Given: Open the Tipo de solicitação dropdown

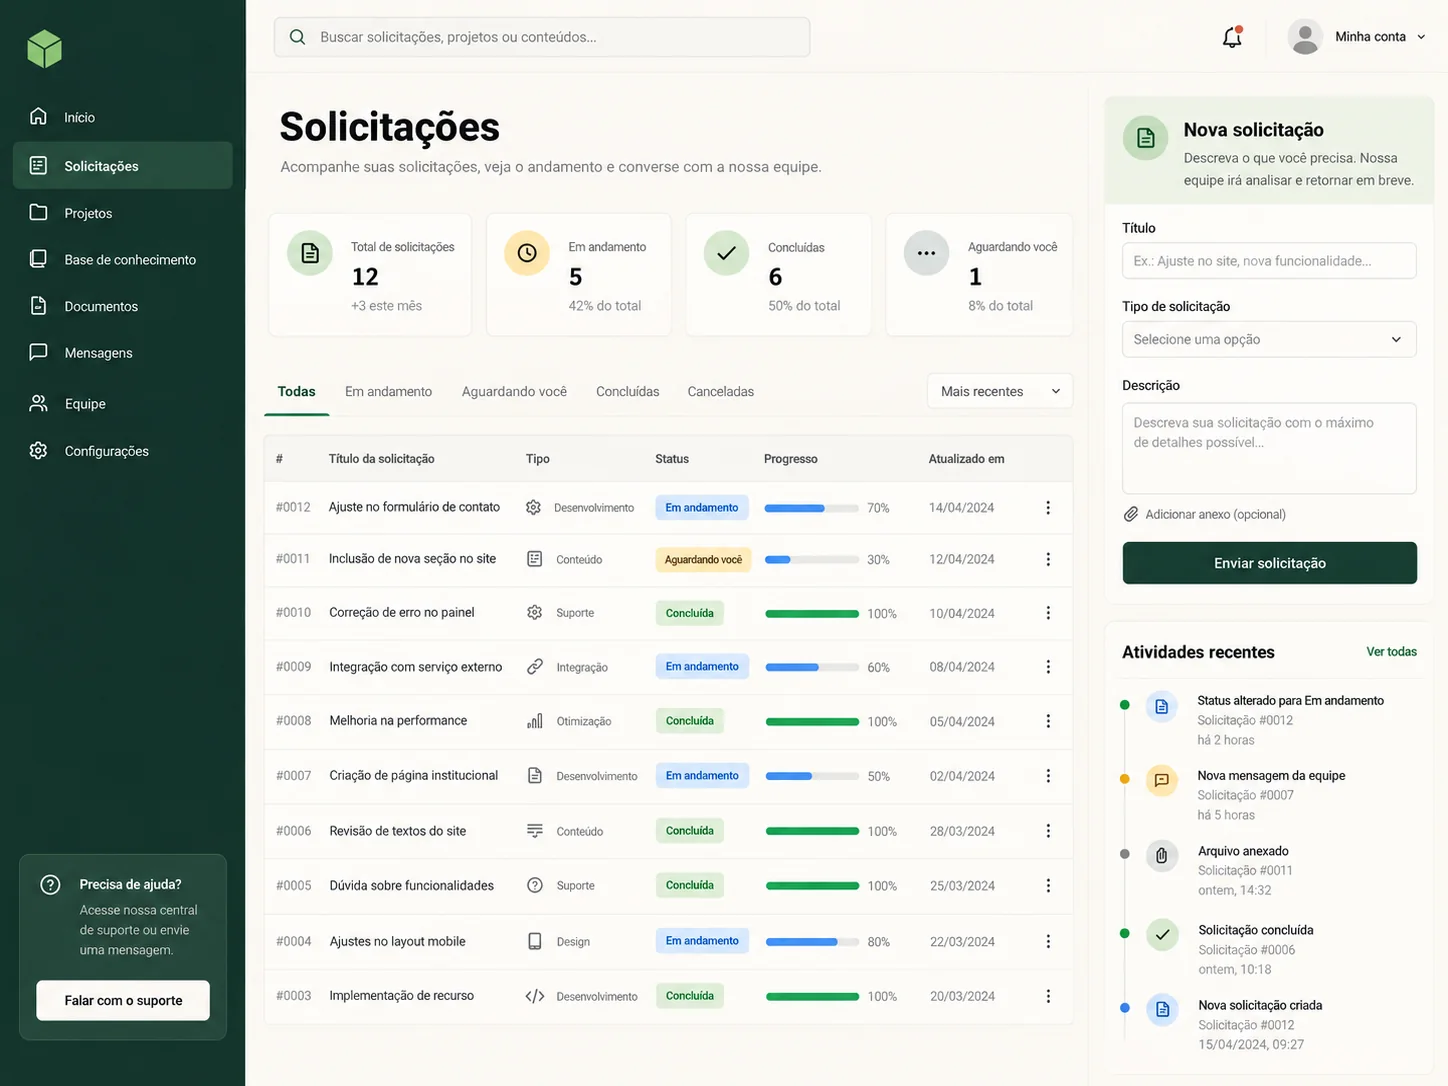Looking at the screenshot, I should [1269, 339].
